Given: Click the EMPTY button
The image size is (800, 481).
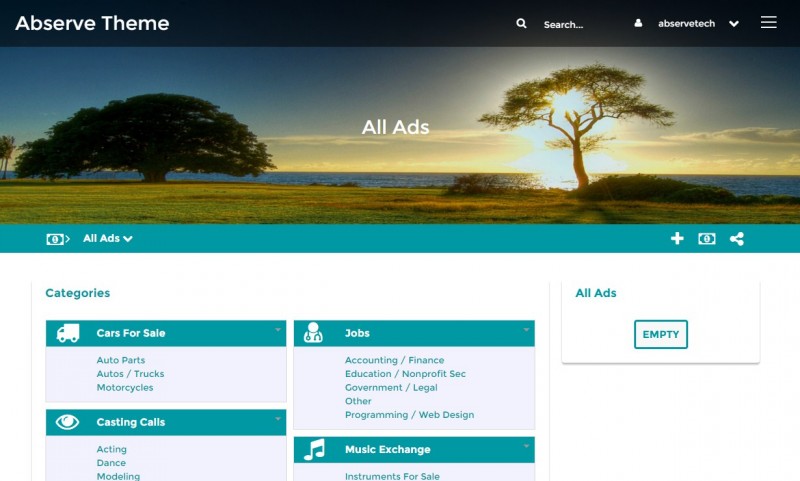Looking at the screenshot, I should pos(661,335).
